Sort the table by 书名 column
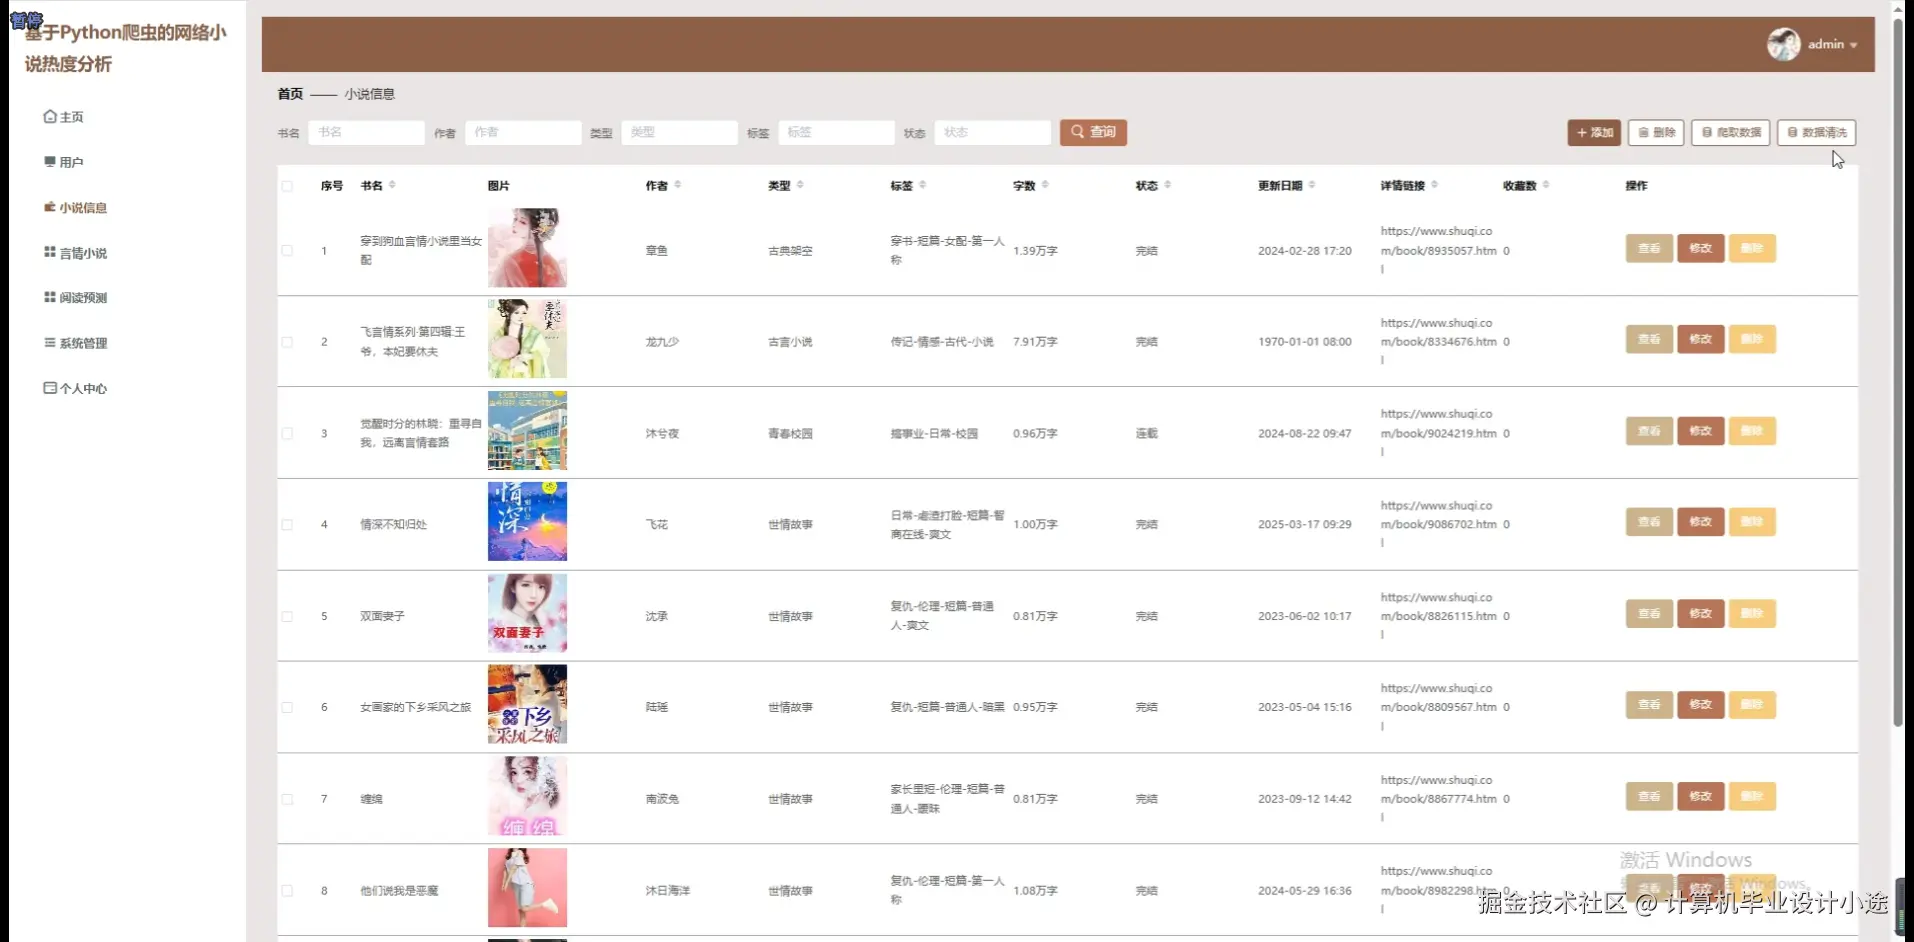The width and height of the screenshot is (1914, 942). click(392, 185)
